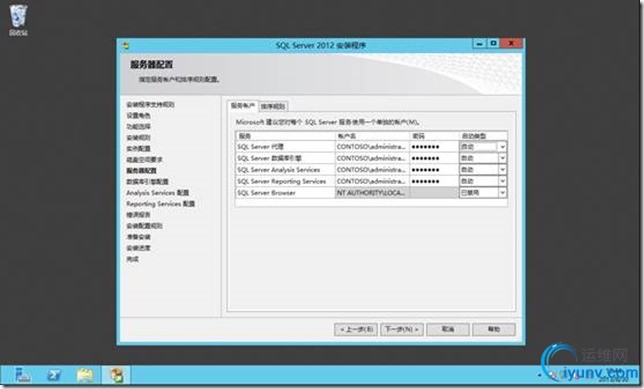The image size is (644, 389).
Task: Select 数据库引擎配置 step in sidebar
Action: pyautogui.click(x=147, y=182)
